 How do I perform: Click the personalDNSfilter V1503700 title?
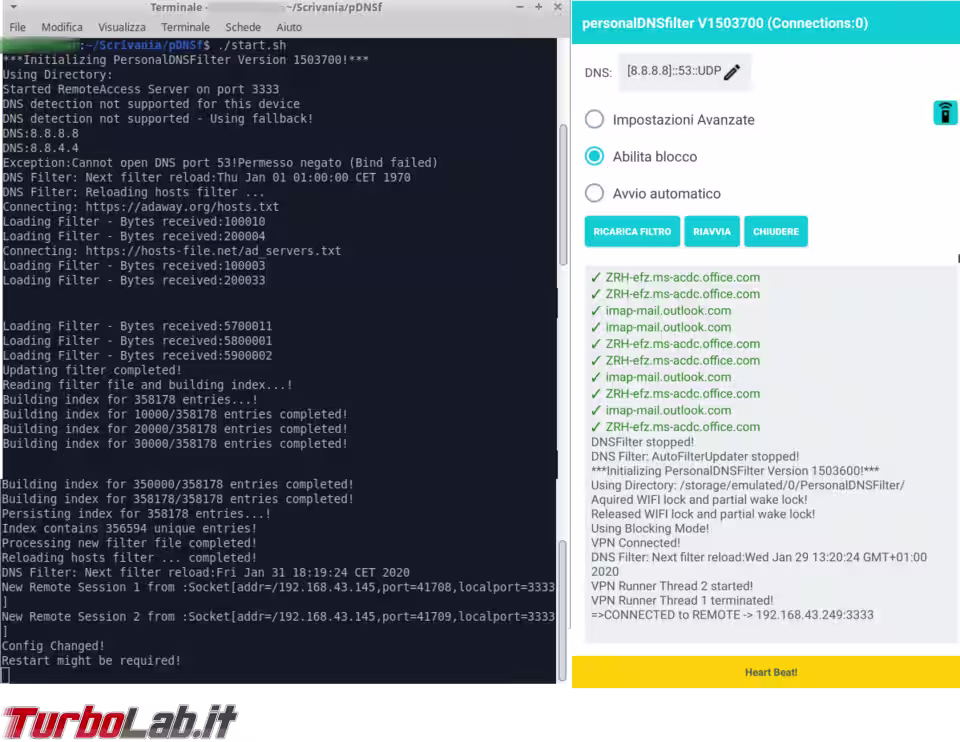click(725, 23)
